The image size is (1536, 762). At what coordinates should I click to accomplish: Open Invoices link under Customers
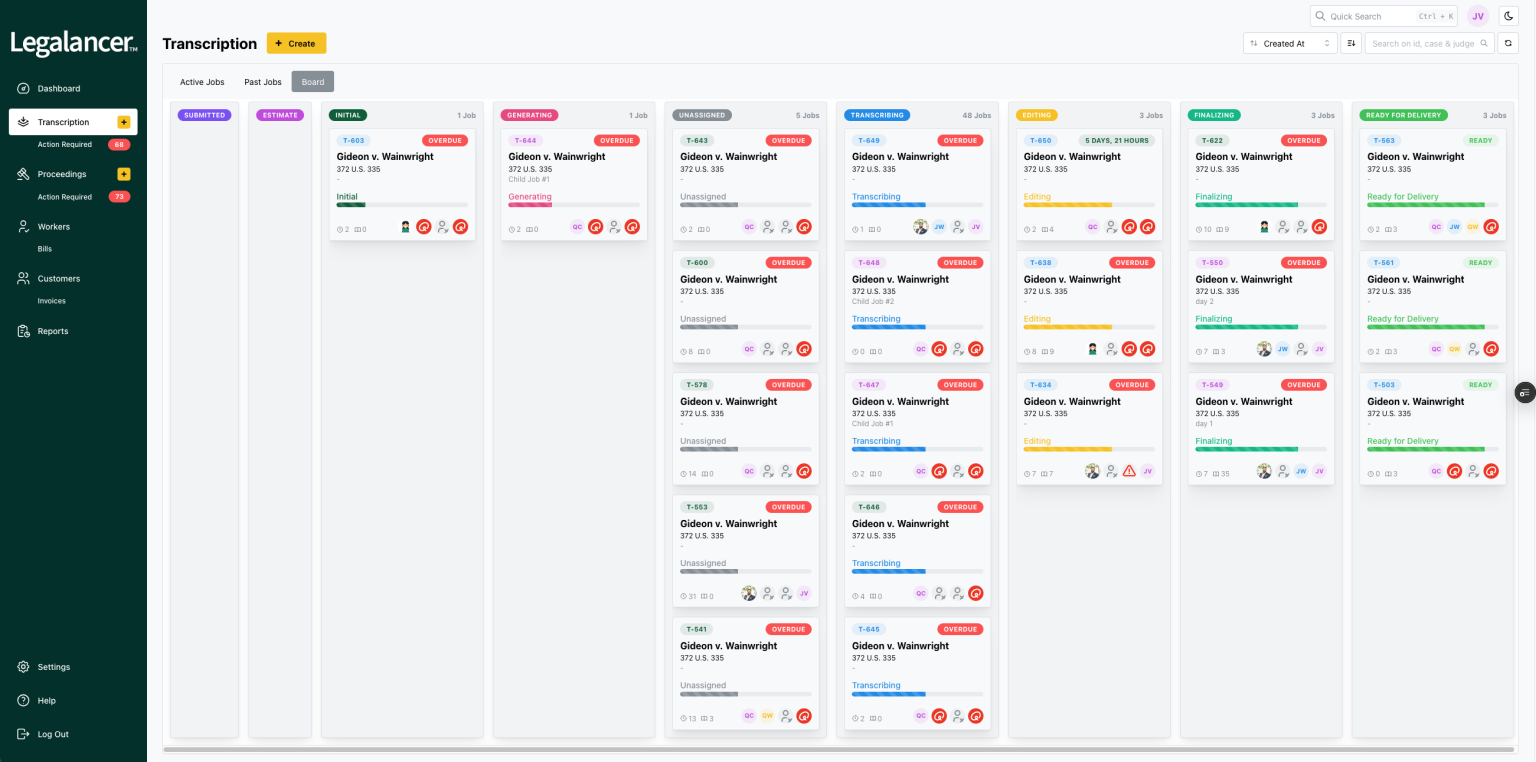[52, 301]
